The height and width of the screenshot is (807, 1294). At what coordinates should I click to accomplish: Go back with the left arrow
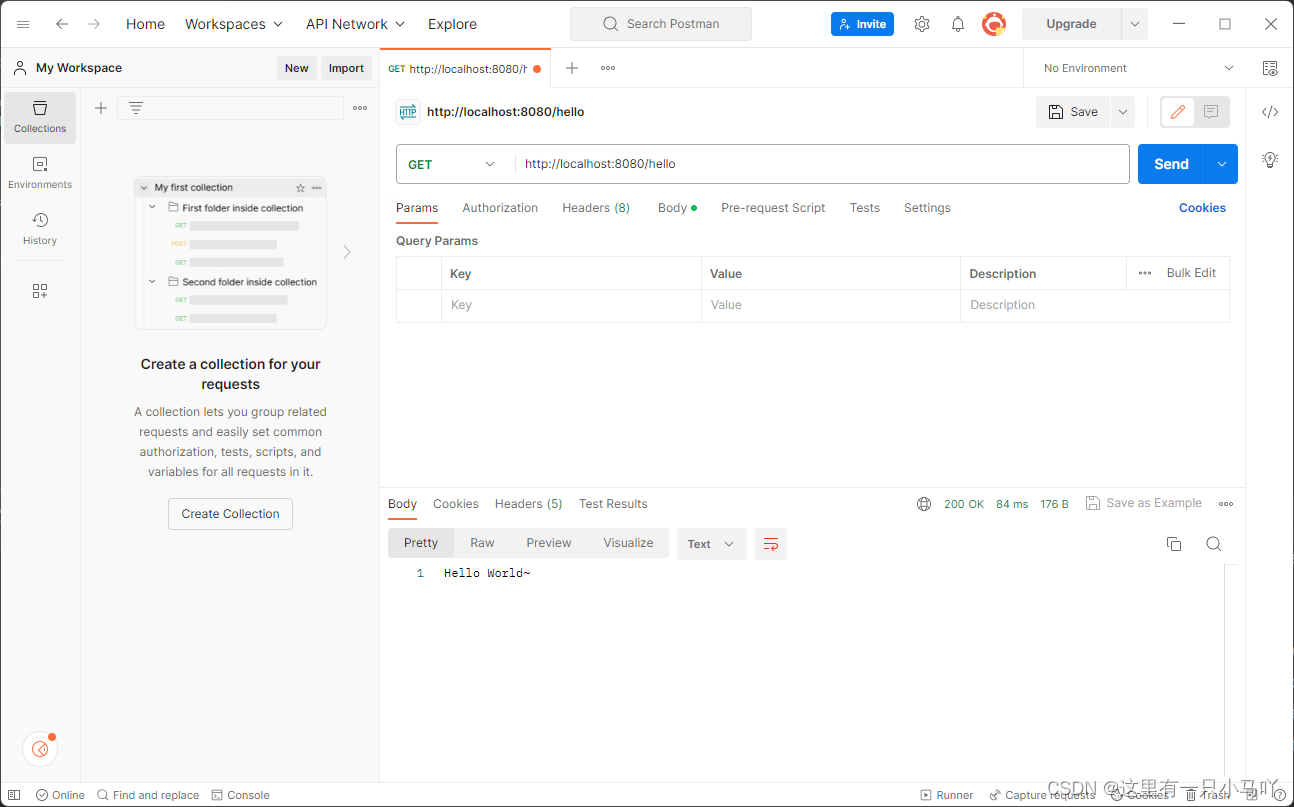coord(62,24)
